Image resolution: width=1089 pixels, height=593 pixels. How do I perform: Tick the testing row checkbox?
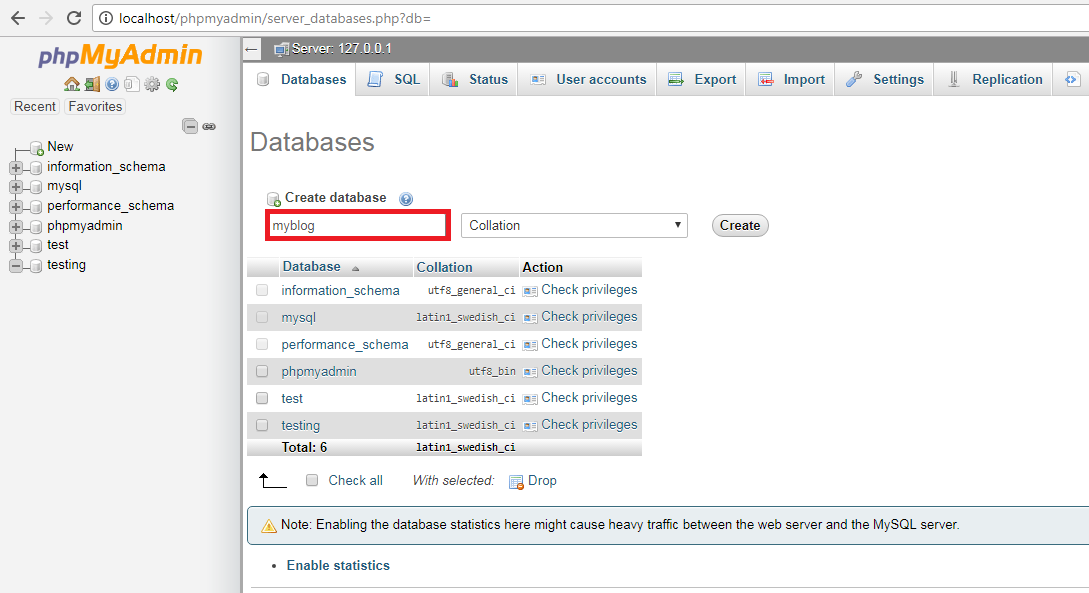point(262,426)
